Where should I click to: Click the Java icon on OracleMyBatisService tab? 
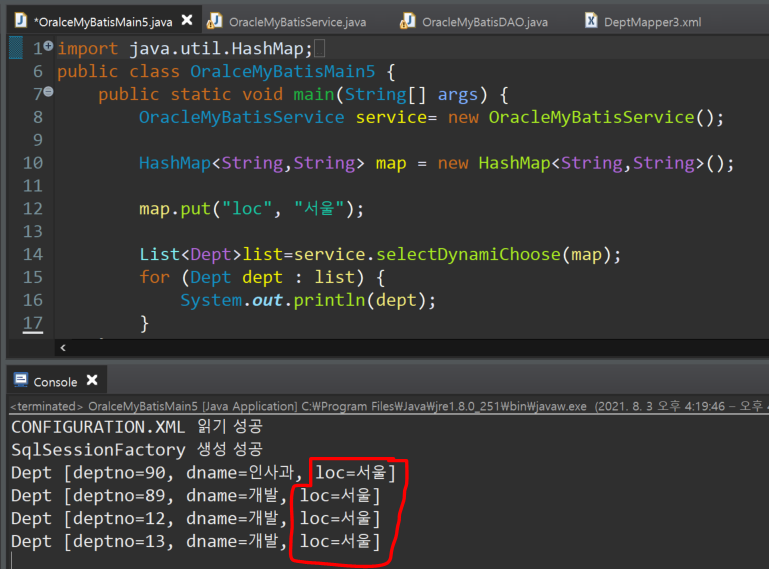215,21
